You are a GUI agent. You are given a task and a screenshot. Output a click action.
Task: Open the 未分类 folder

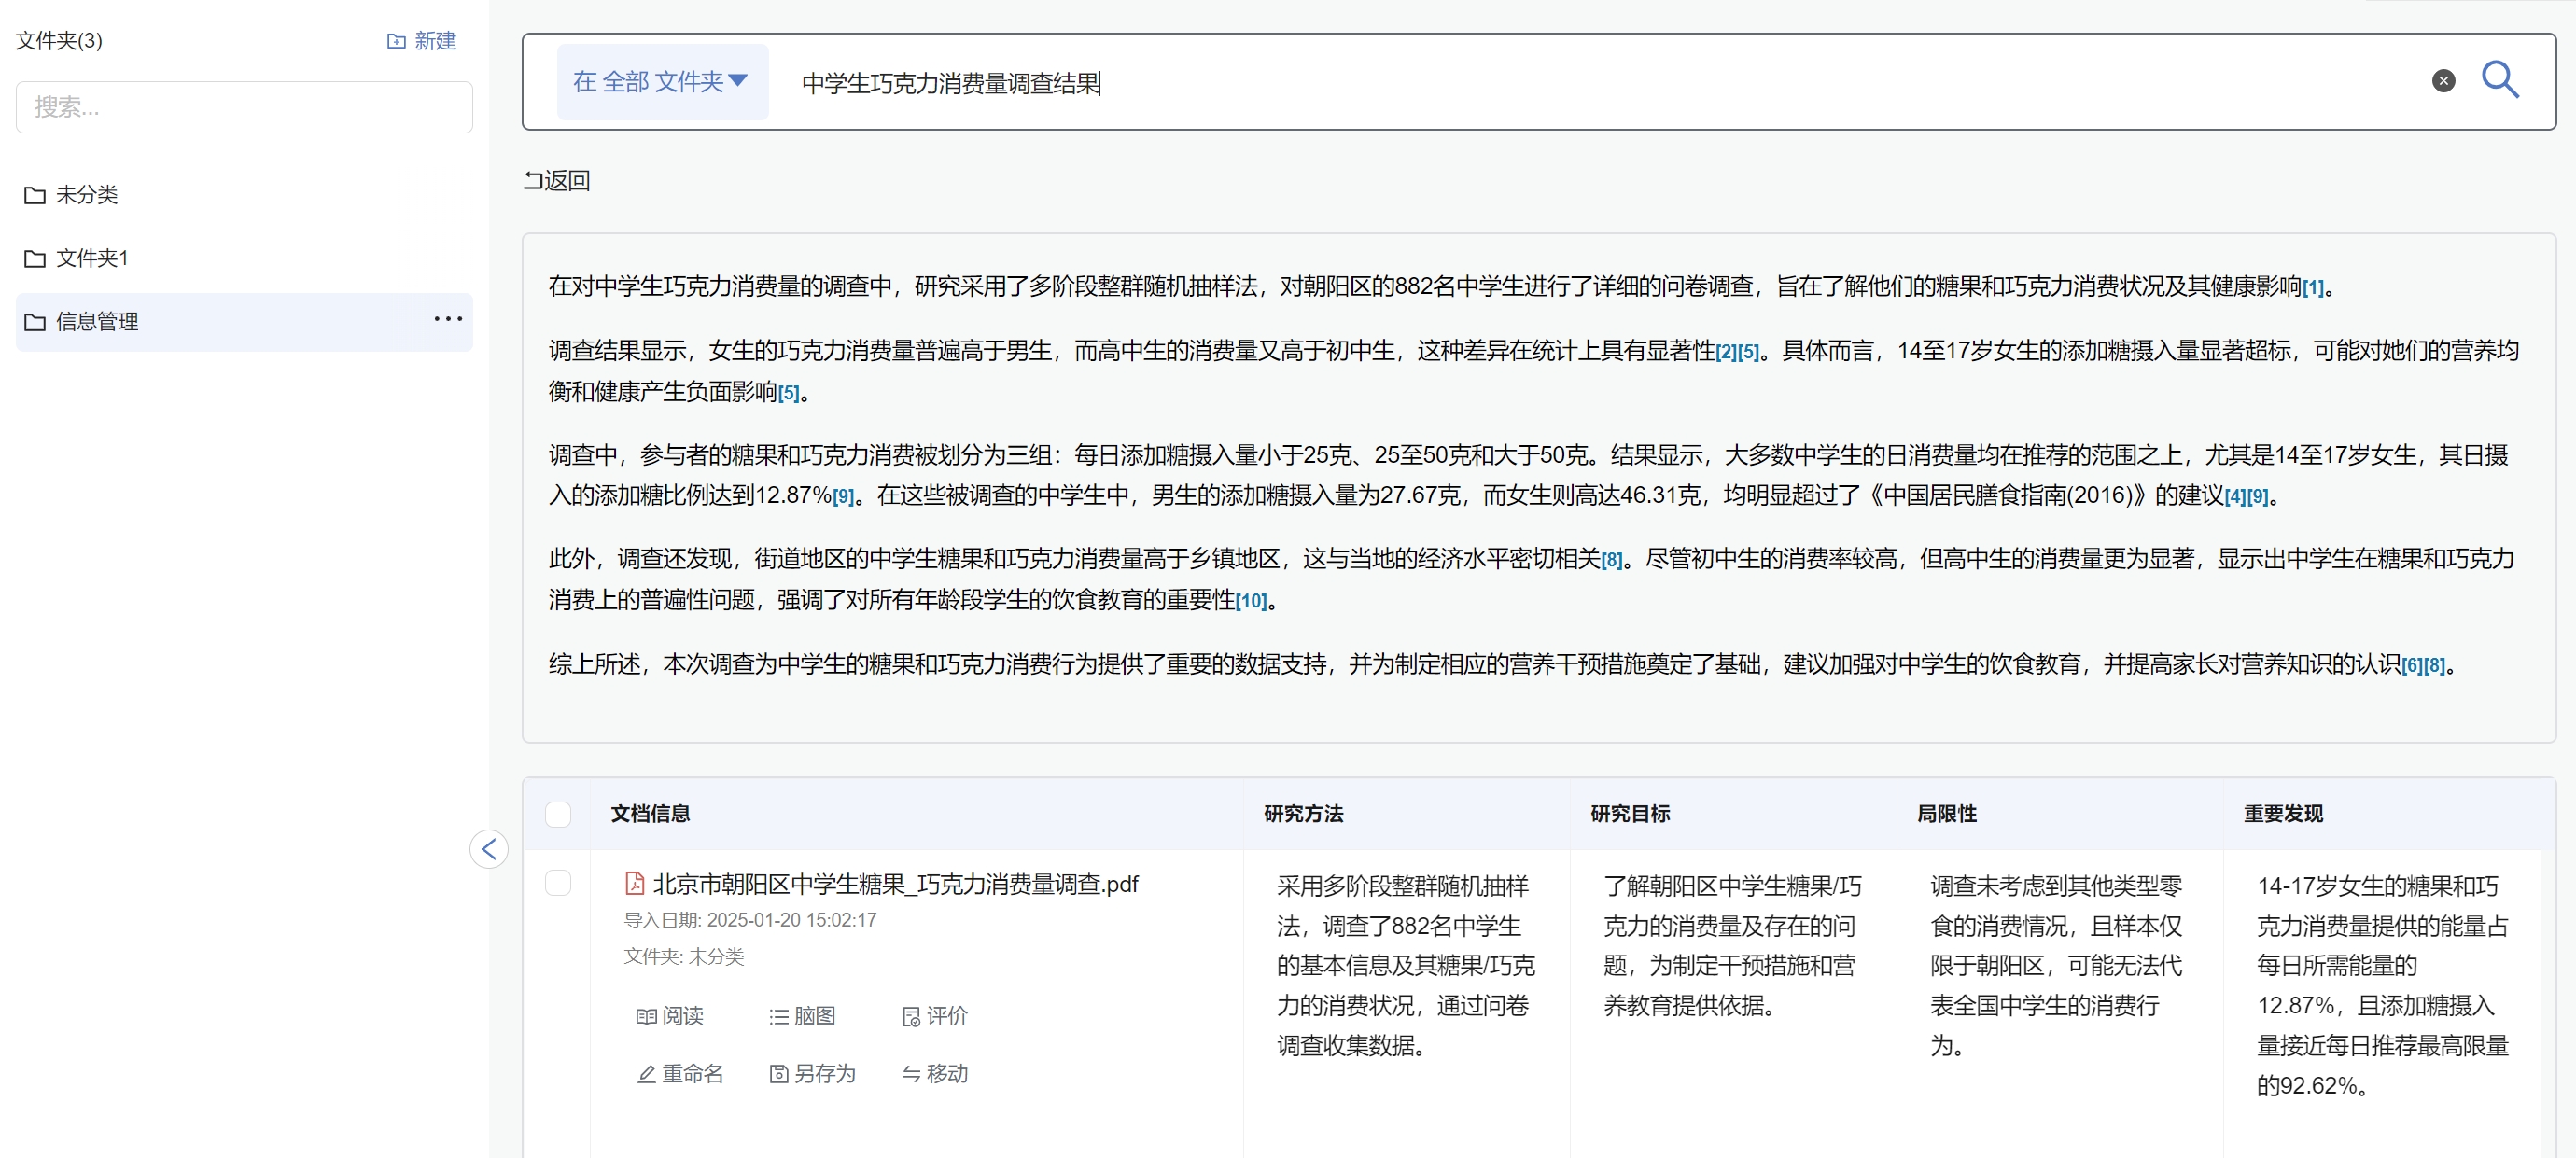(x=244, y=195)
